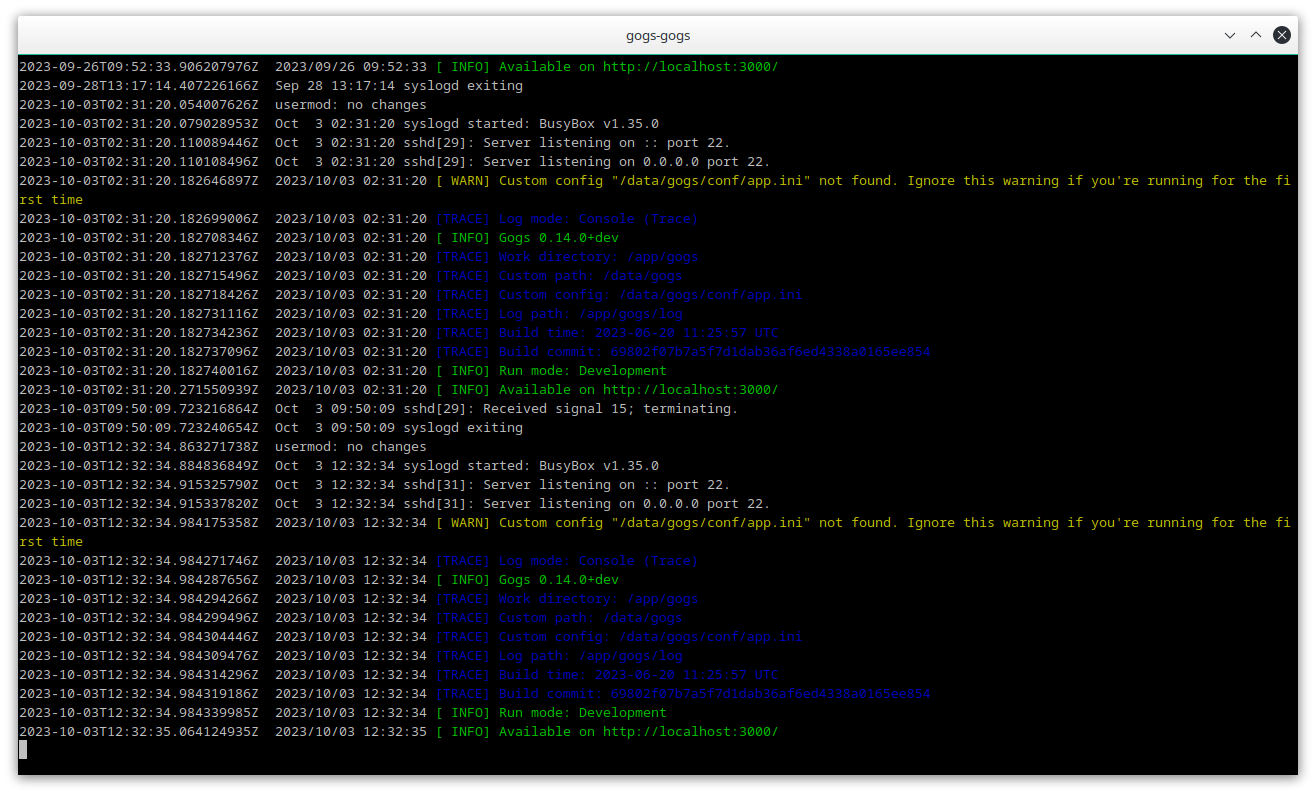Close the gogs-gogs window
The image size is (1316, 795).
(x=1282, y=35)
